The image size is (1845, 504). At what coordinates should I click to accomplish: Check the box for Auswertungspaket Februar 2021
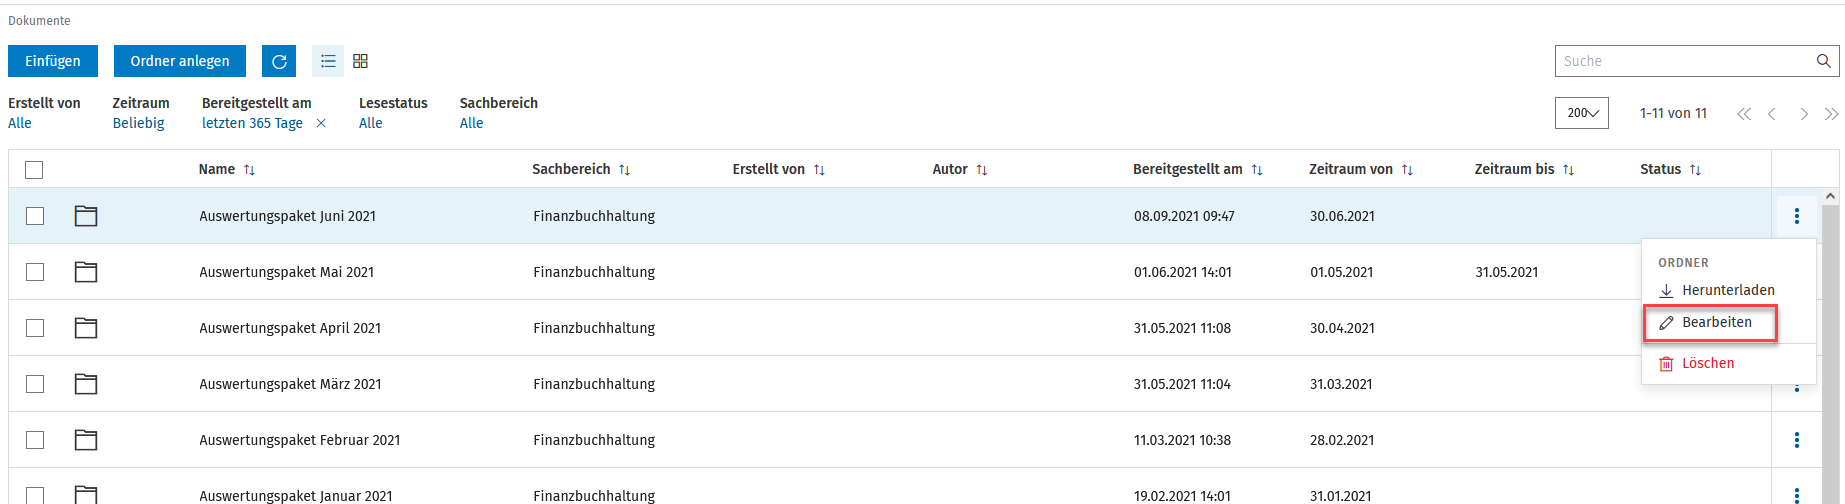coord(35,440)
